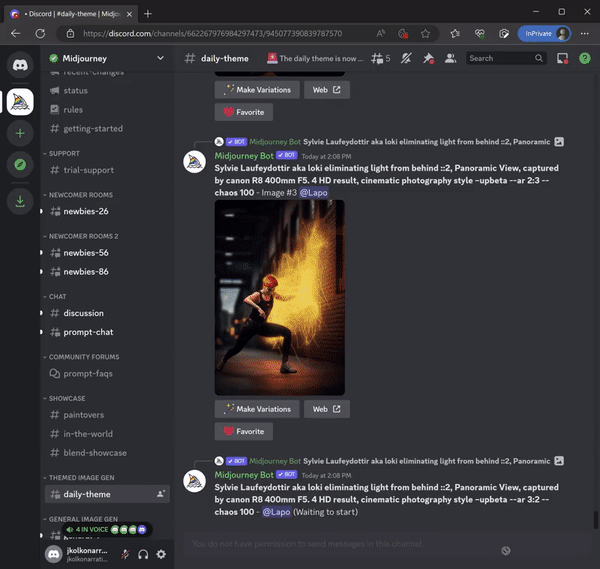The image size is (600, 569).
Task: Open the blend-showcase channel
Action: (107, 453)
